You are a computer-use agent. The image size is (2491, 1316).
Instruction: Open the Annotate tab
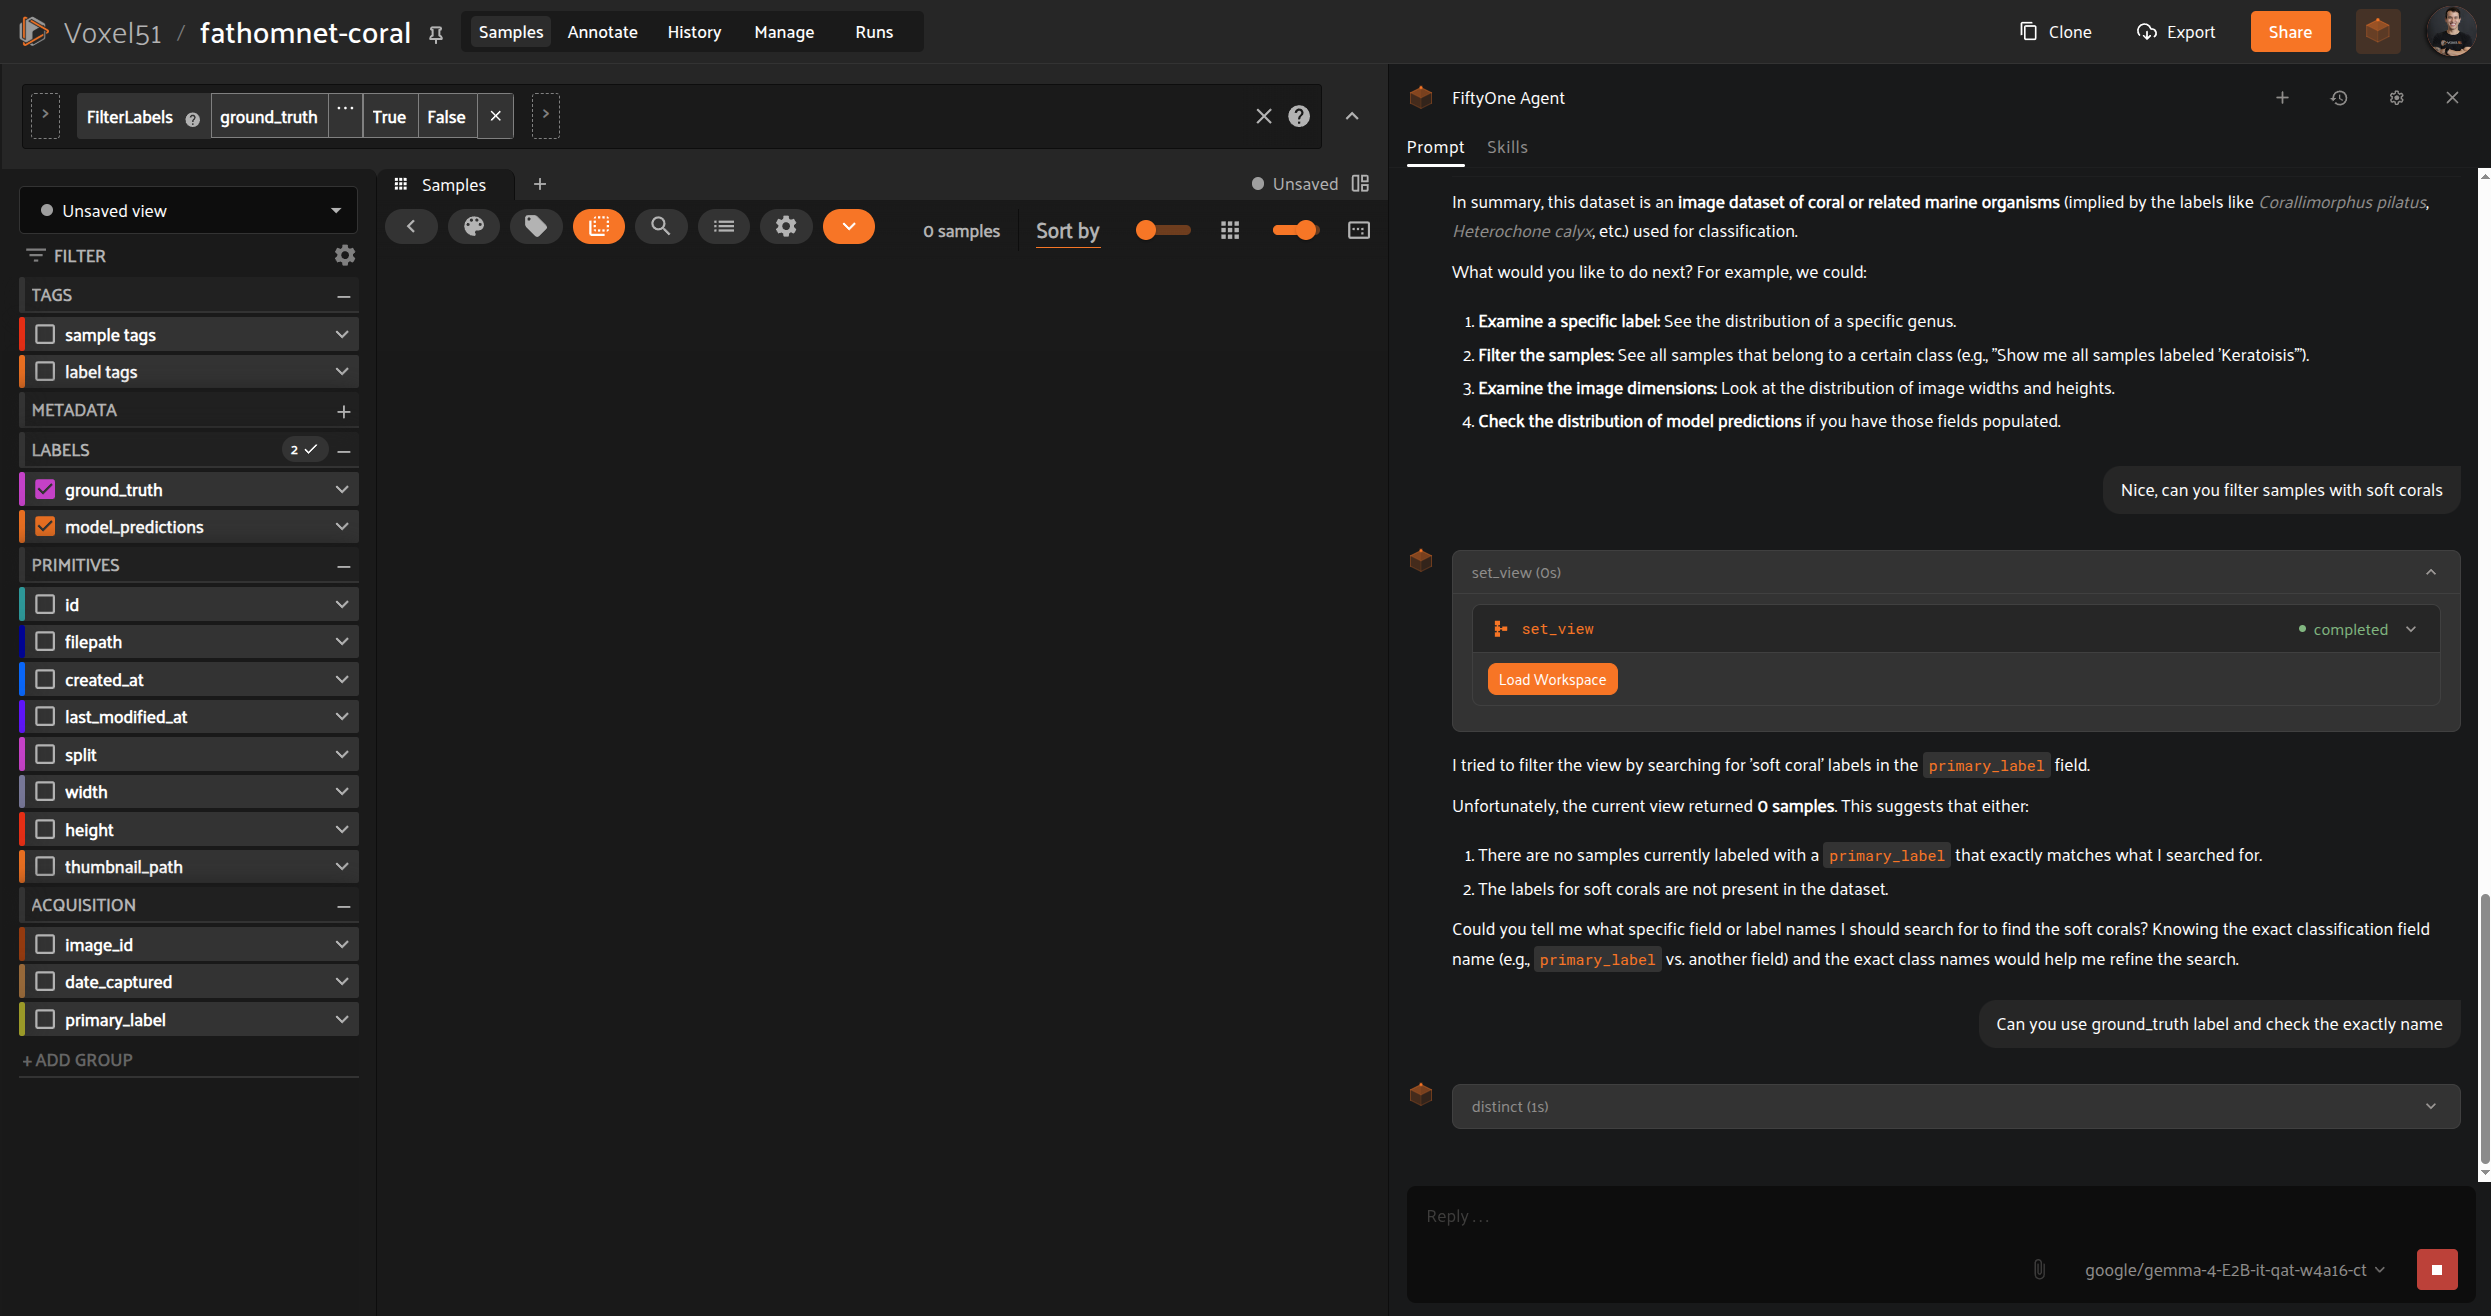[602, 32]
